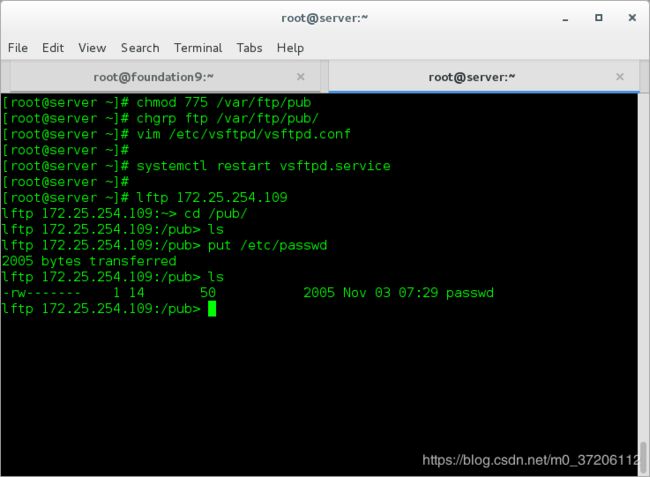
Task: Click the chmod 775 /var/ftp/pub command line
Action: [157, 102]
